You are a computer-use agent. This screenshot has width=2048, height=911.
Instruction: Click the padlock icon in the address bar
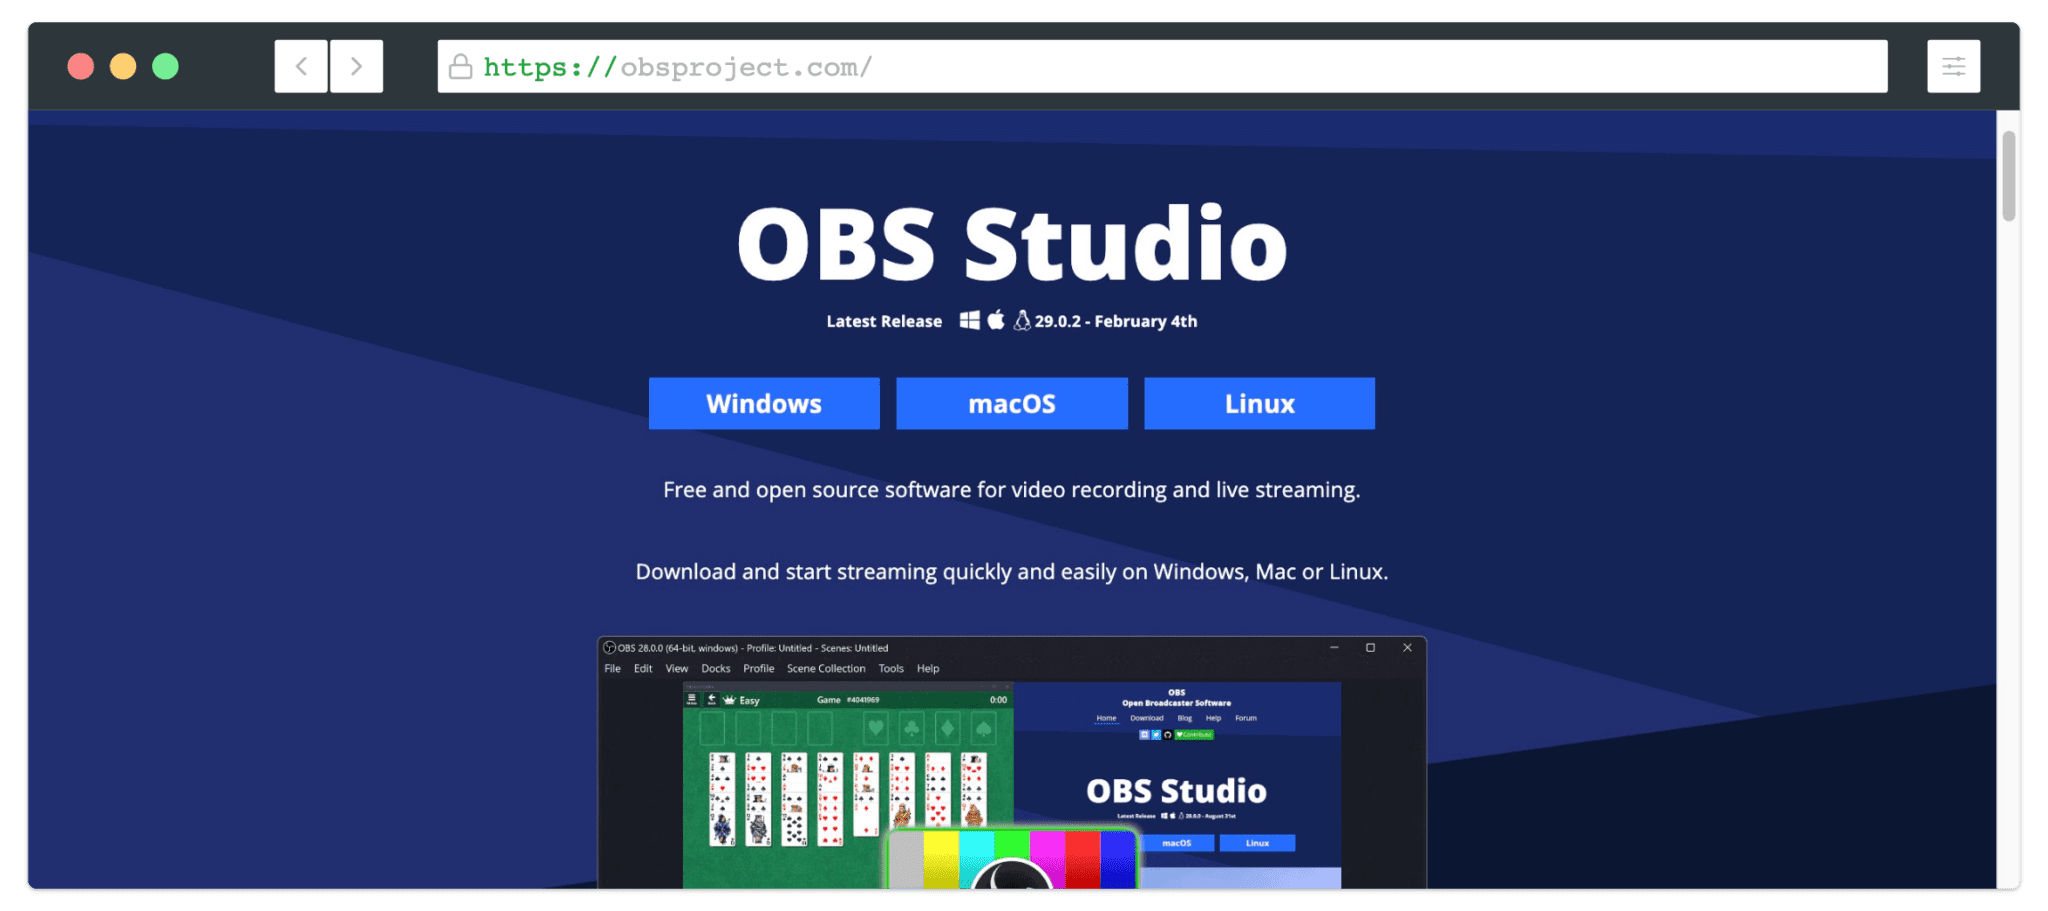coord(460,66)
